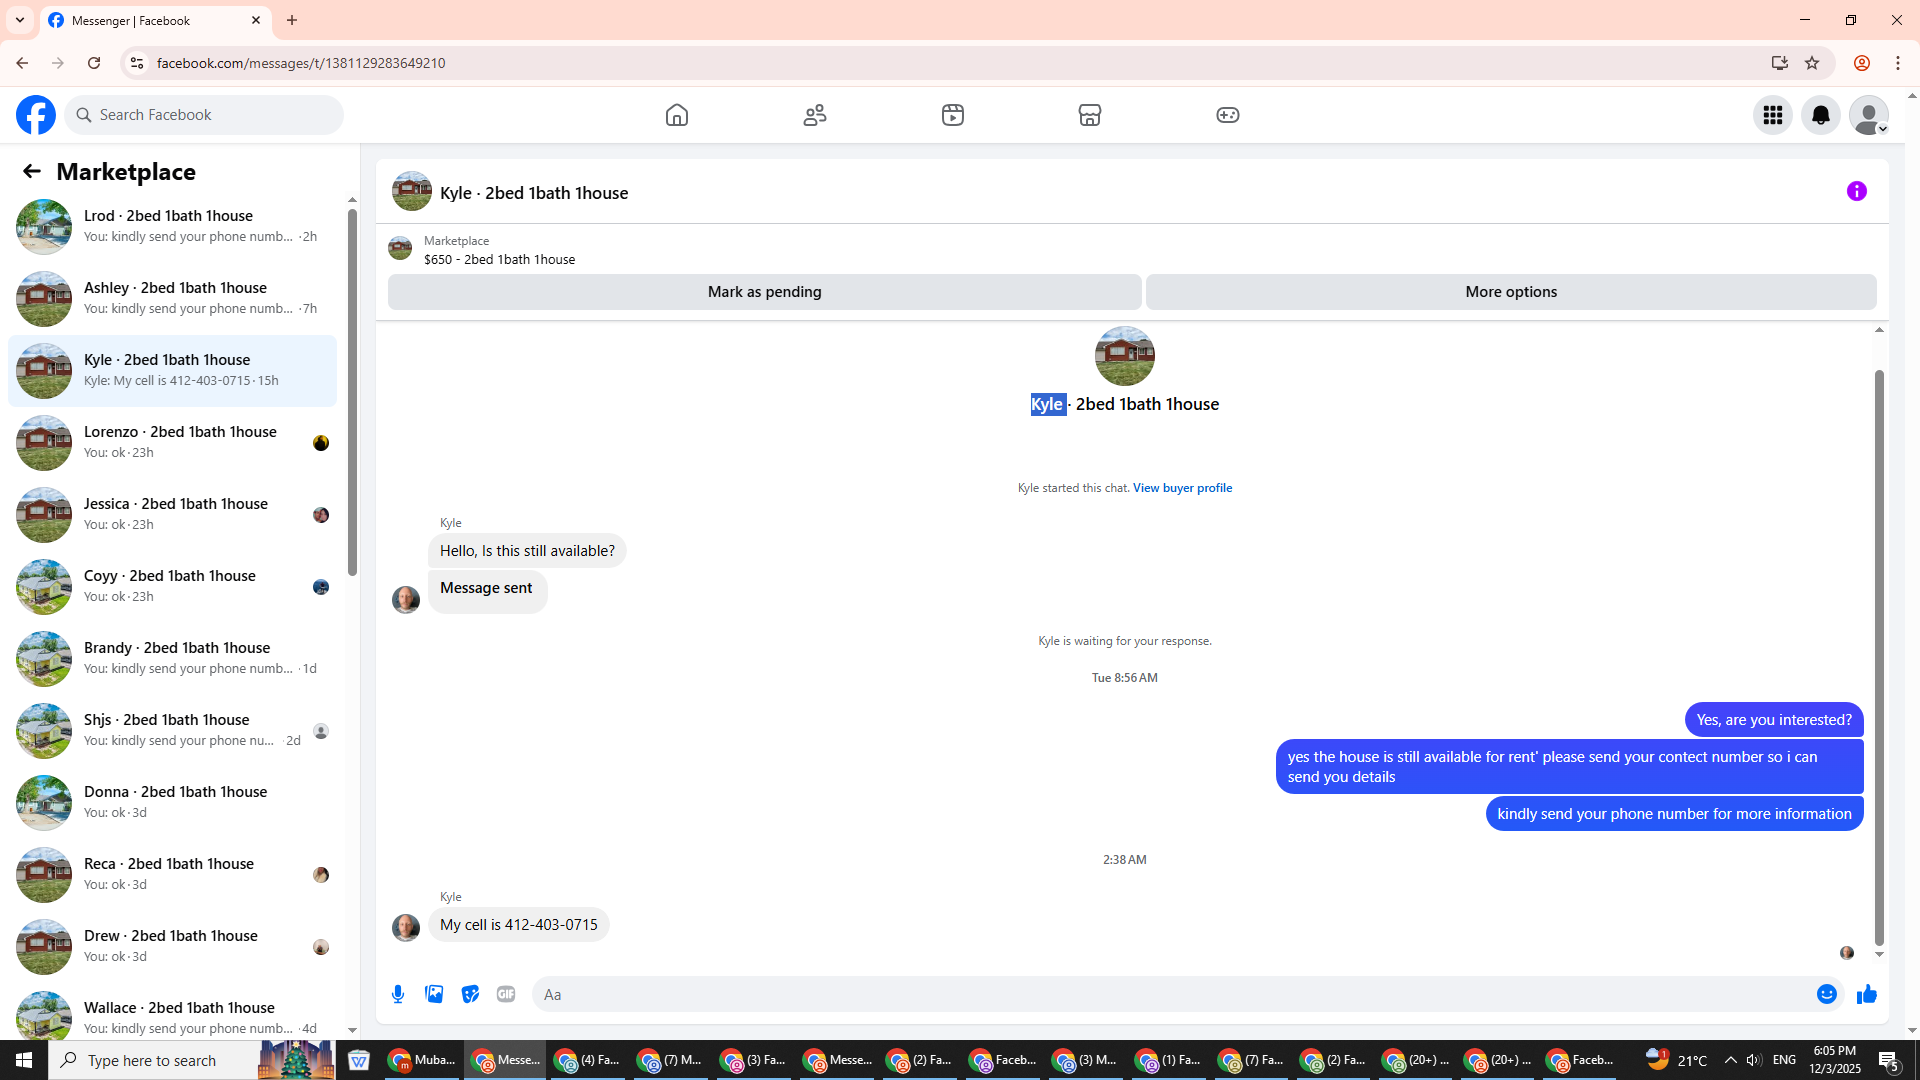
Task: Bookmark this page with the star icon
Action: (x=1812, y=63)
